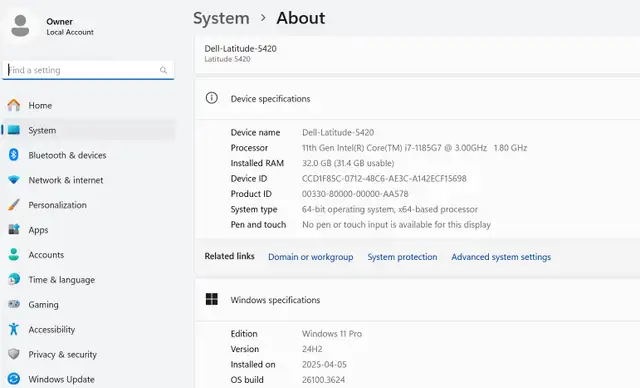The height and width of the screenshot is (388, 640).
Task: Navigate back to System breadcrumb
Action: (x=221, y=18)
